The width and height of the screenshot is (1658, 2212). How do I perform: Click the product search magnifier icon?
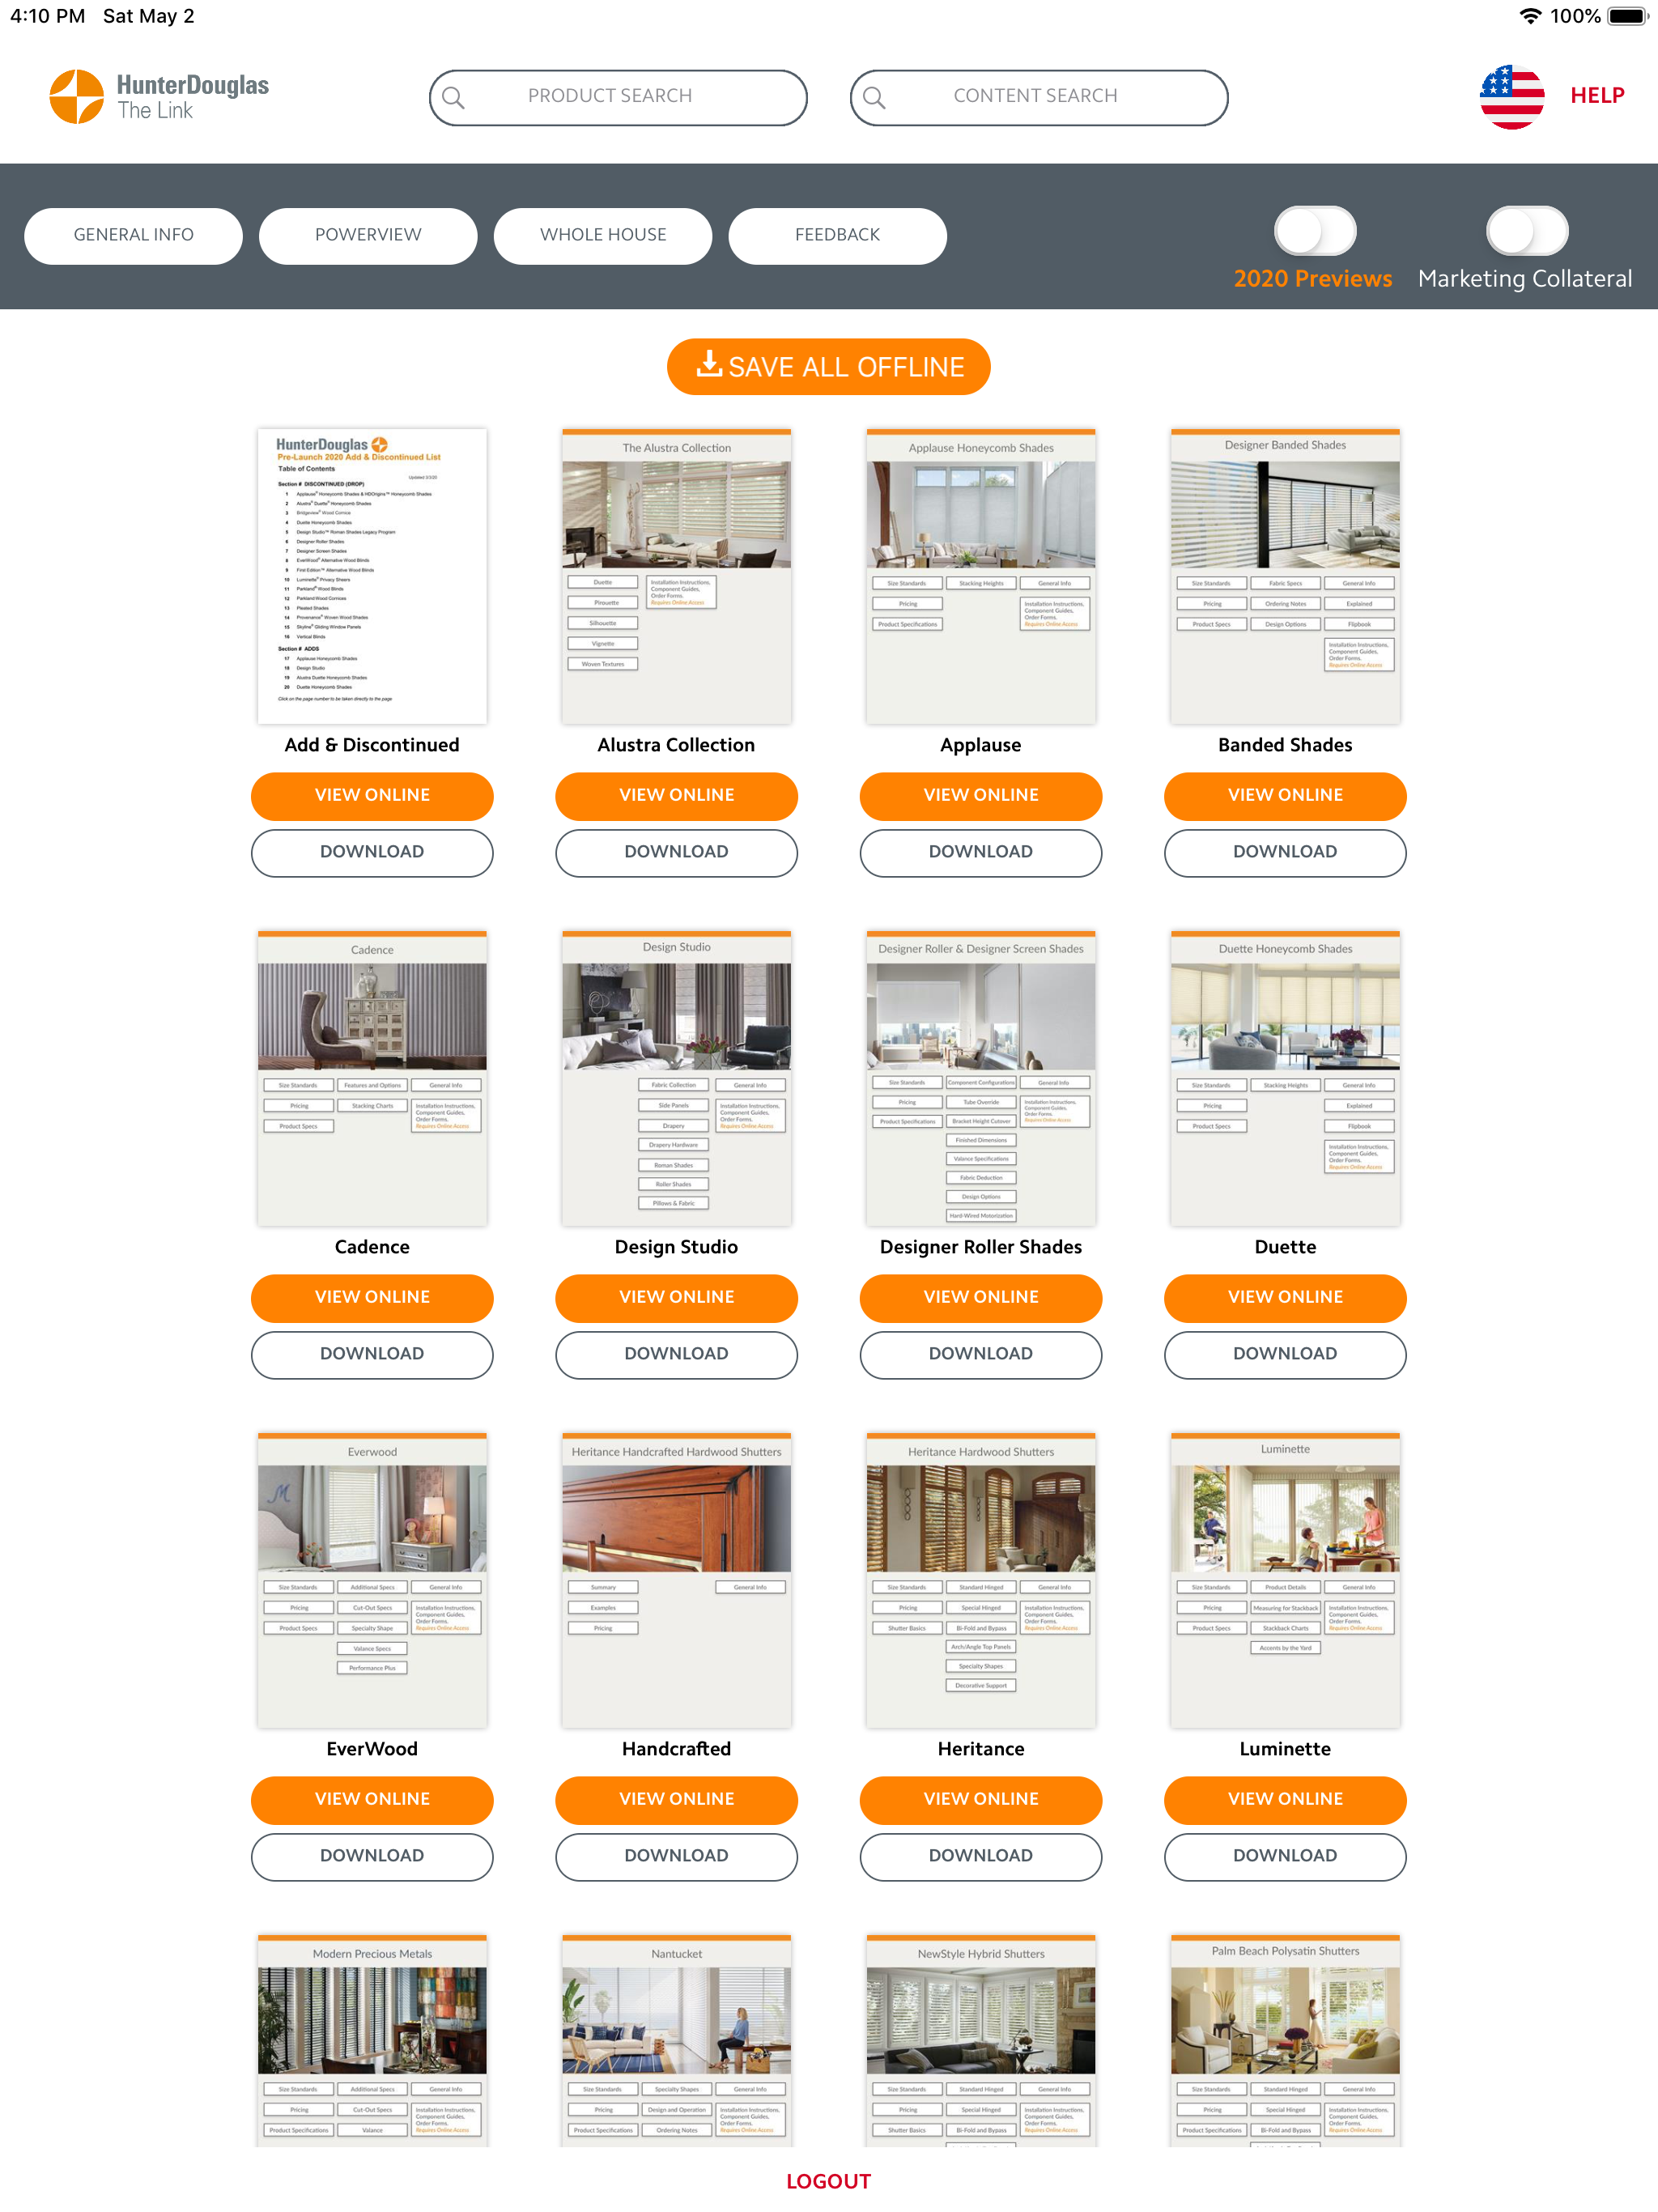tap(453, 97)
